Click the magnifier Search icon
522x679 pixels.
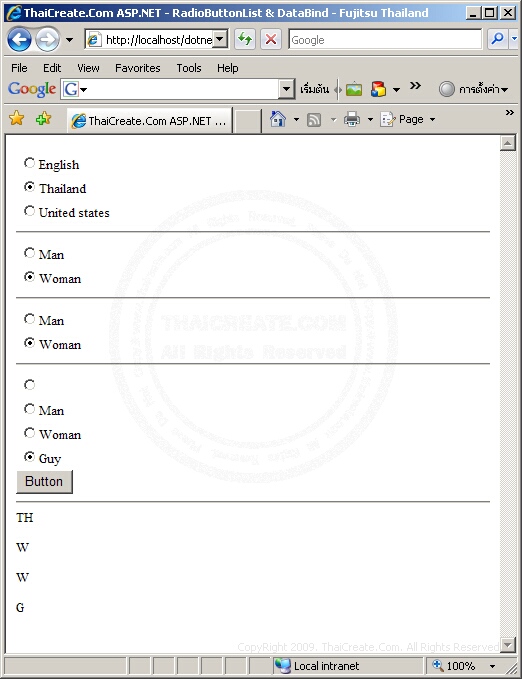pyautogui.click(x=497, y=39)
